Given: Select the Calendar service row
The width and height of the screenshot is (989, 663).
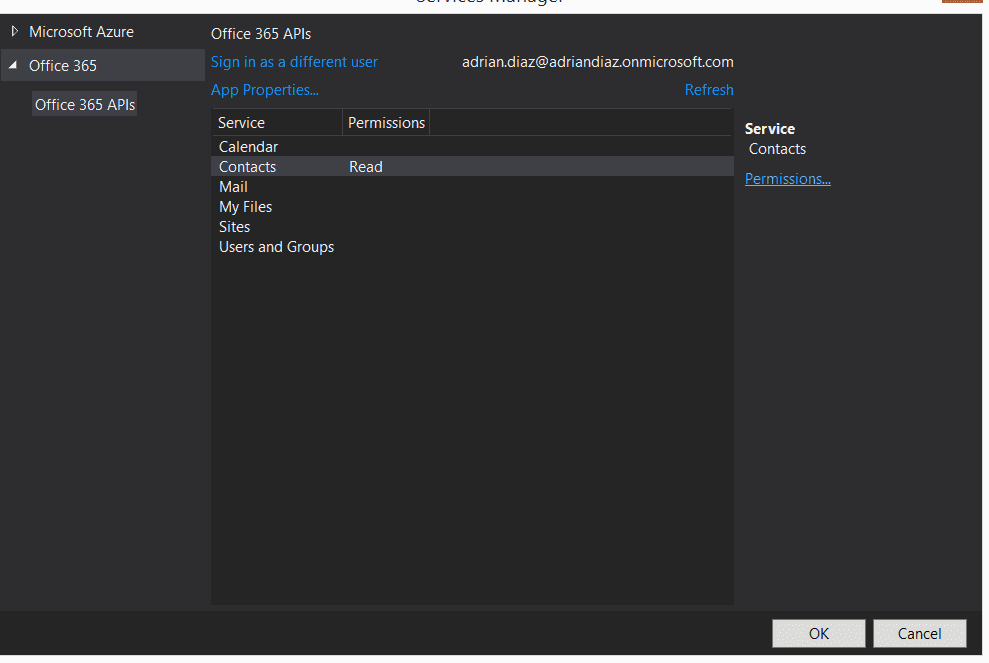Looking at the screenshot, I should [x=472, y=146].
